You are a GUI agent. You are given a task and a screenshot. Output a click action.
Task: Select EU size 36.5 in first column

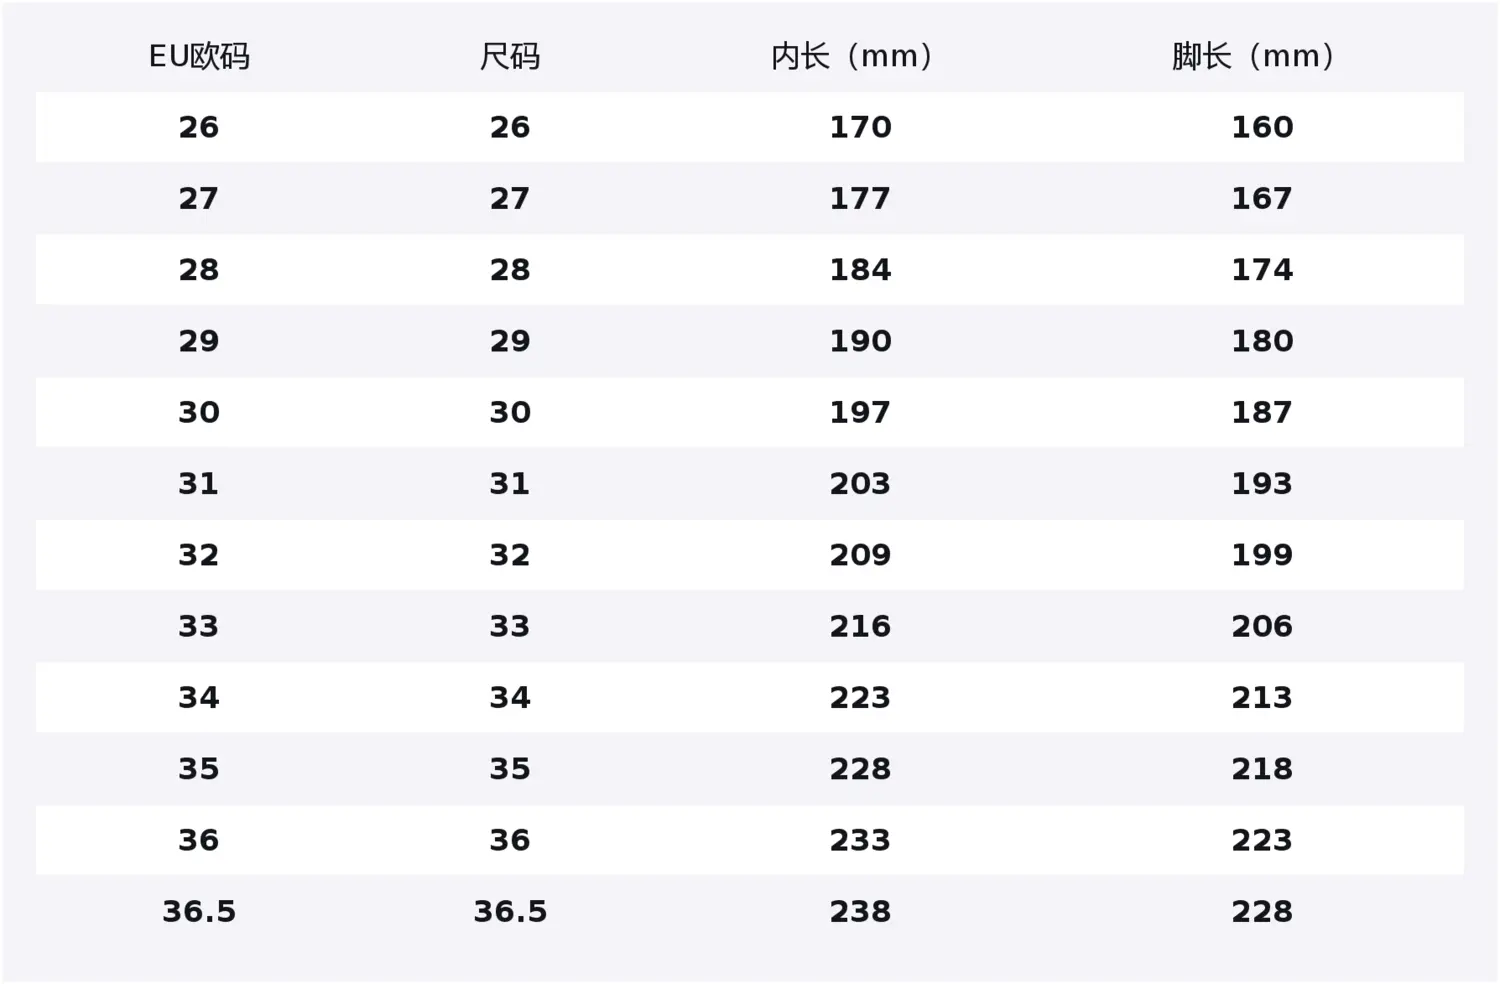199,911
